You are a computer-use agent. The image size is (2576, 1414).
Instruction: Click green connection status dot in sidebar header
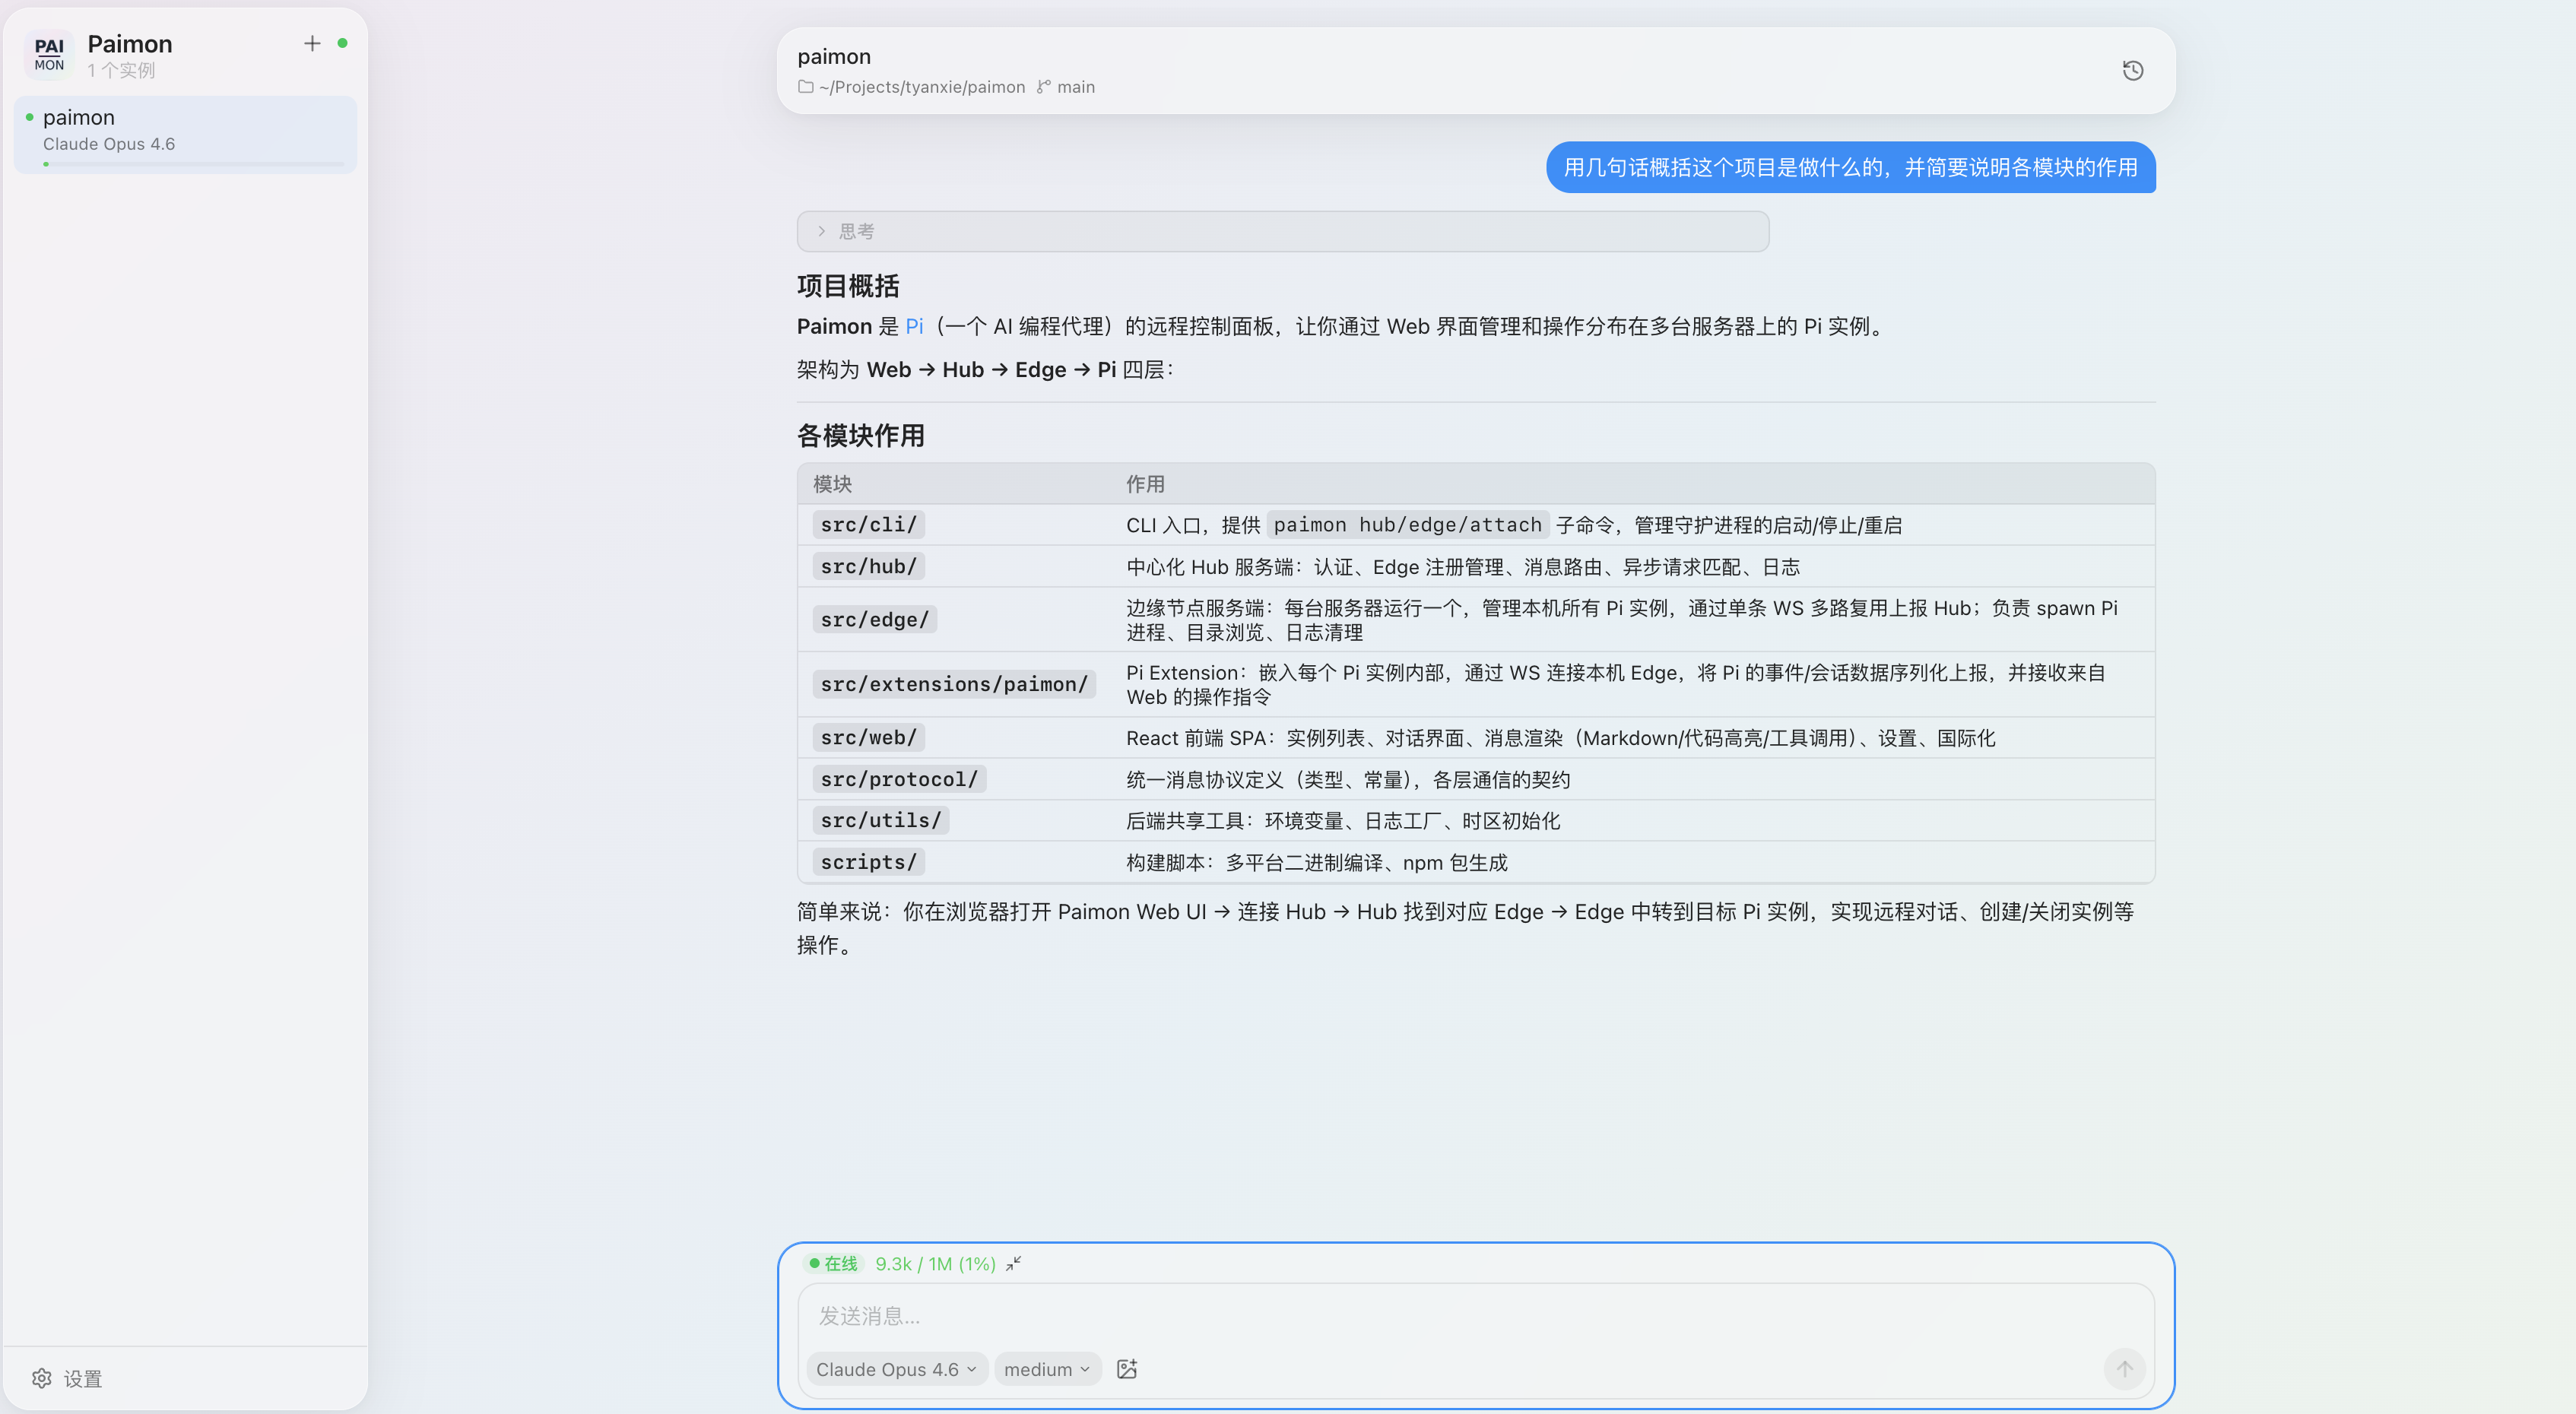[342, 43]
